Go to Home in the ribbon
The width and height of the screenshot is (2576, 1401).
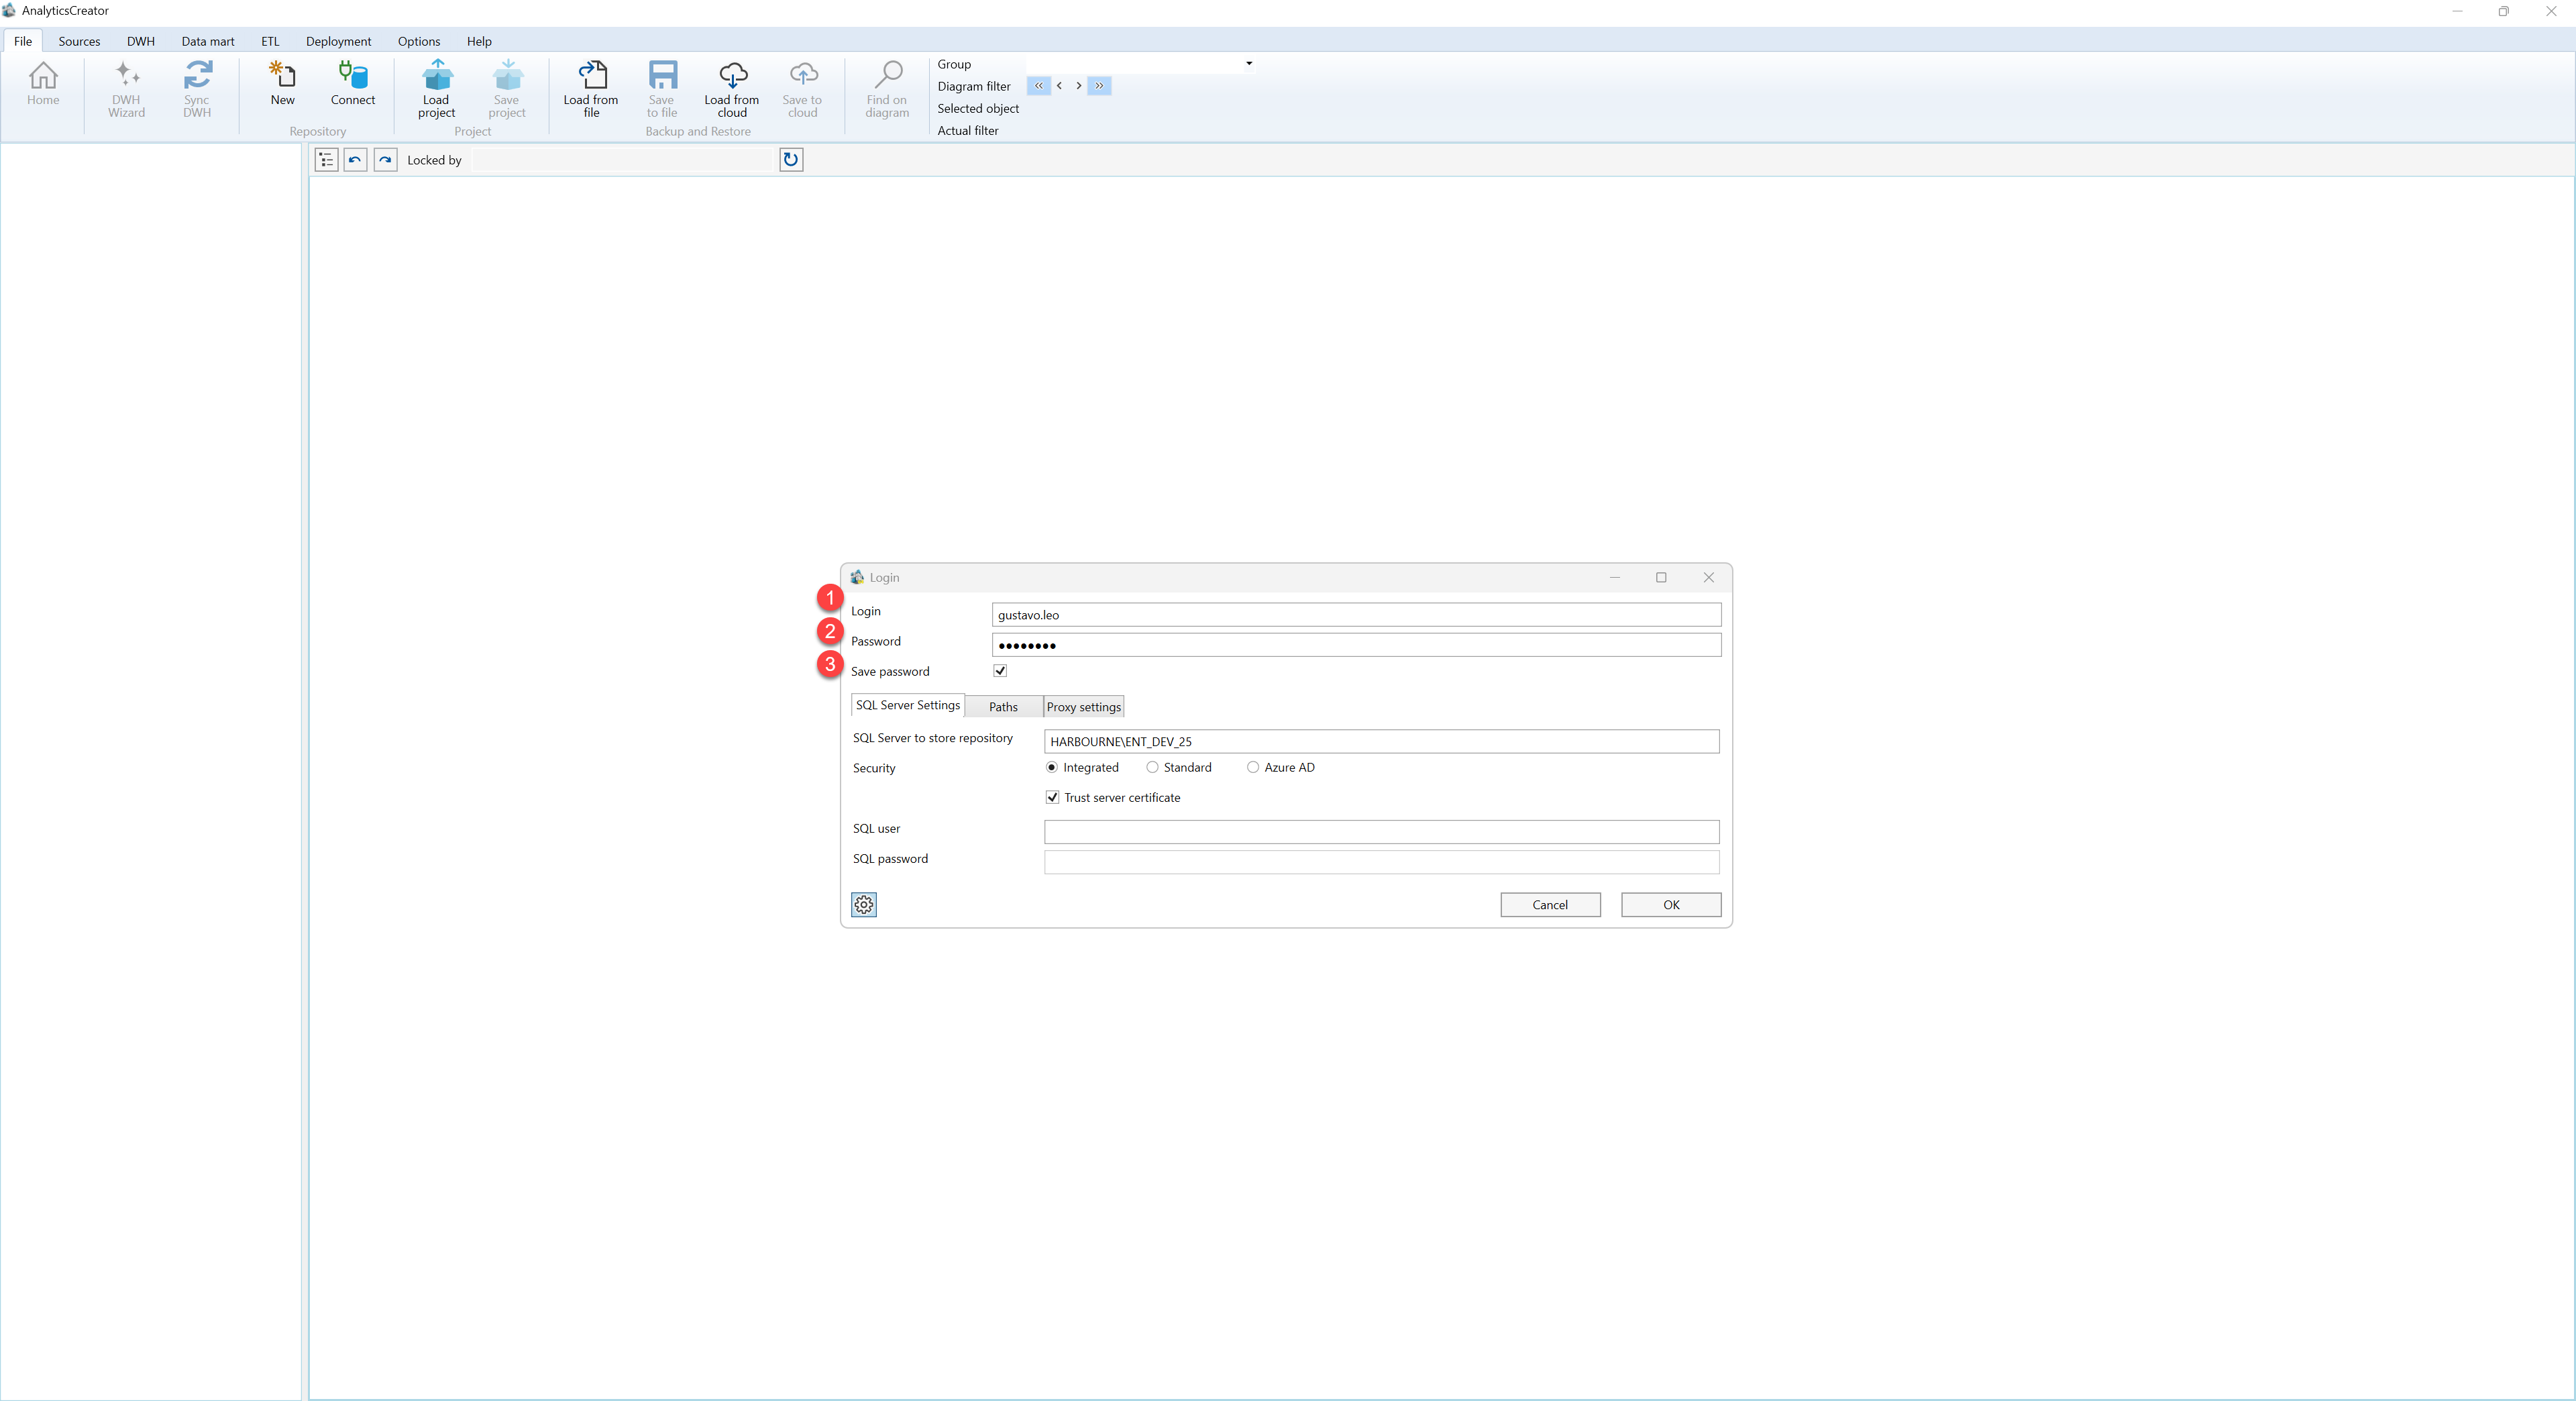43,84
